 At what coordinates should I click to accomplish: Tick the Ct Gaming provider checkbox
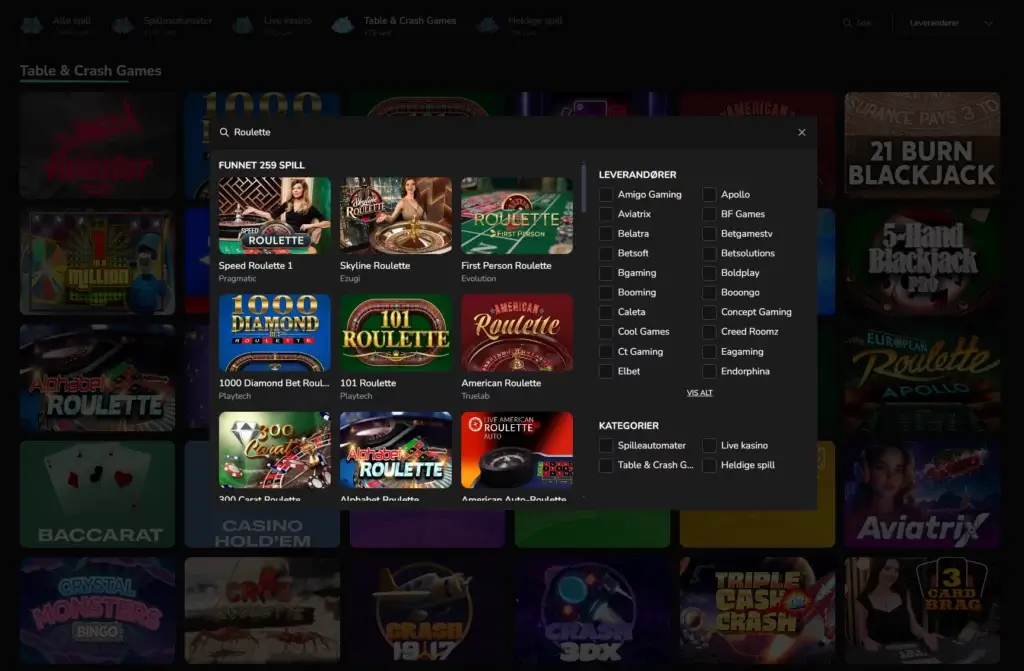click(x=606, y=352)
